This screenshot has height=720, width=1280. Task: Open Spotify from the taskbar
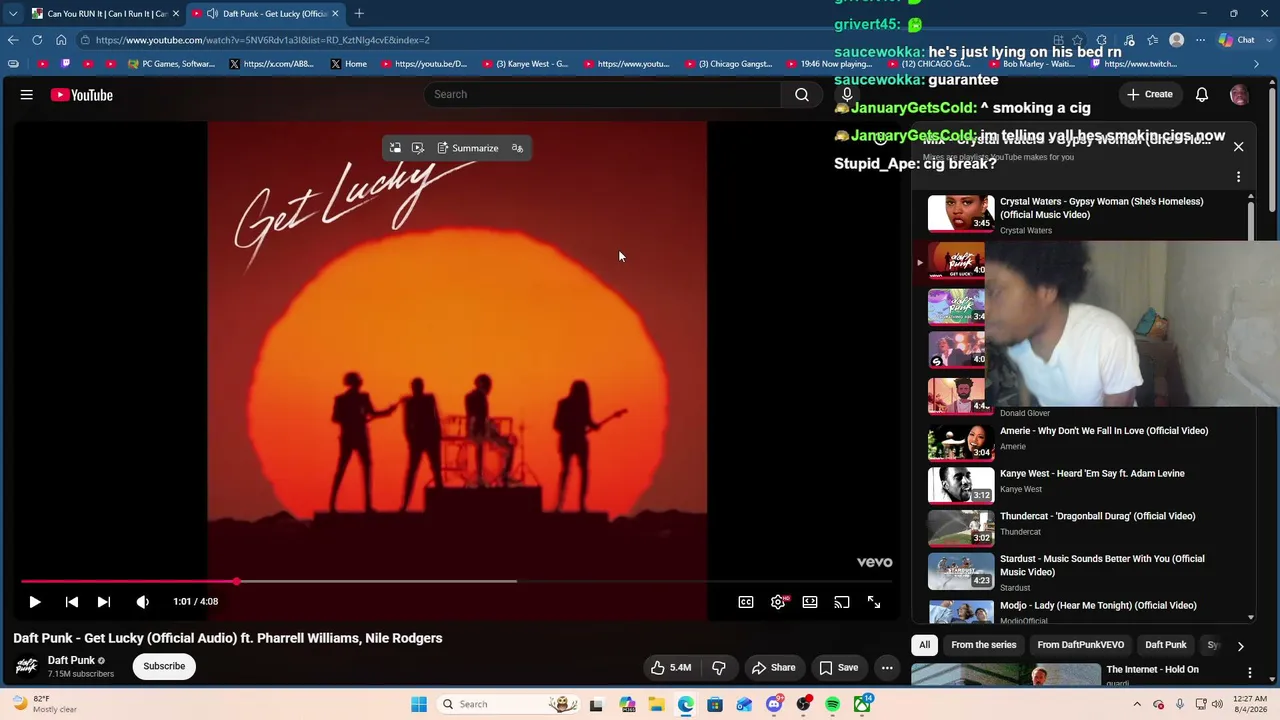[832, 704]
